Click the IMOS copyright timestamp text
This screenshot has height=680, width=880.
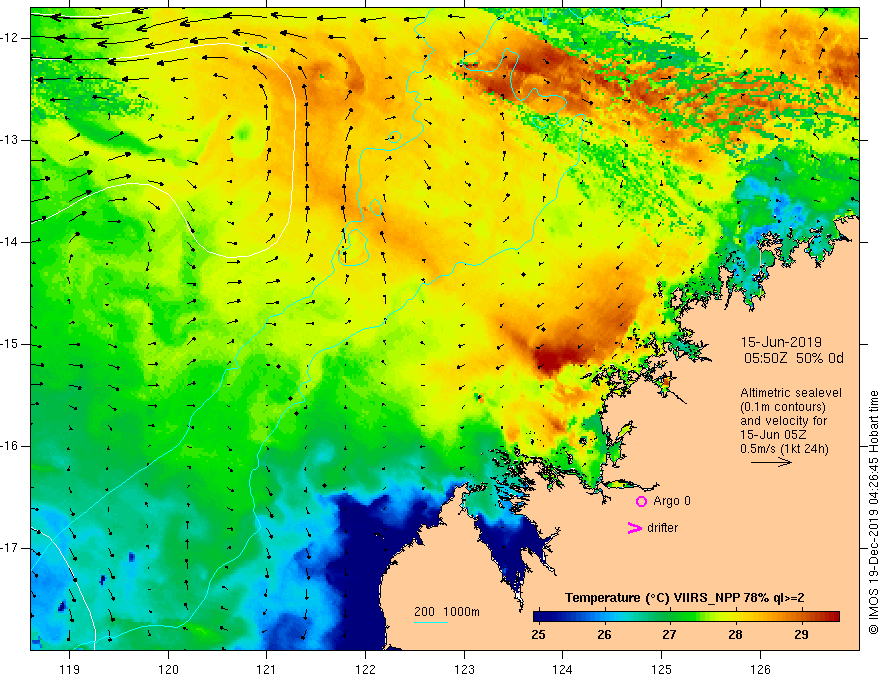[x=873, y=513]
